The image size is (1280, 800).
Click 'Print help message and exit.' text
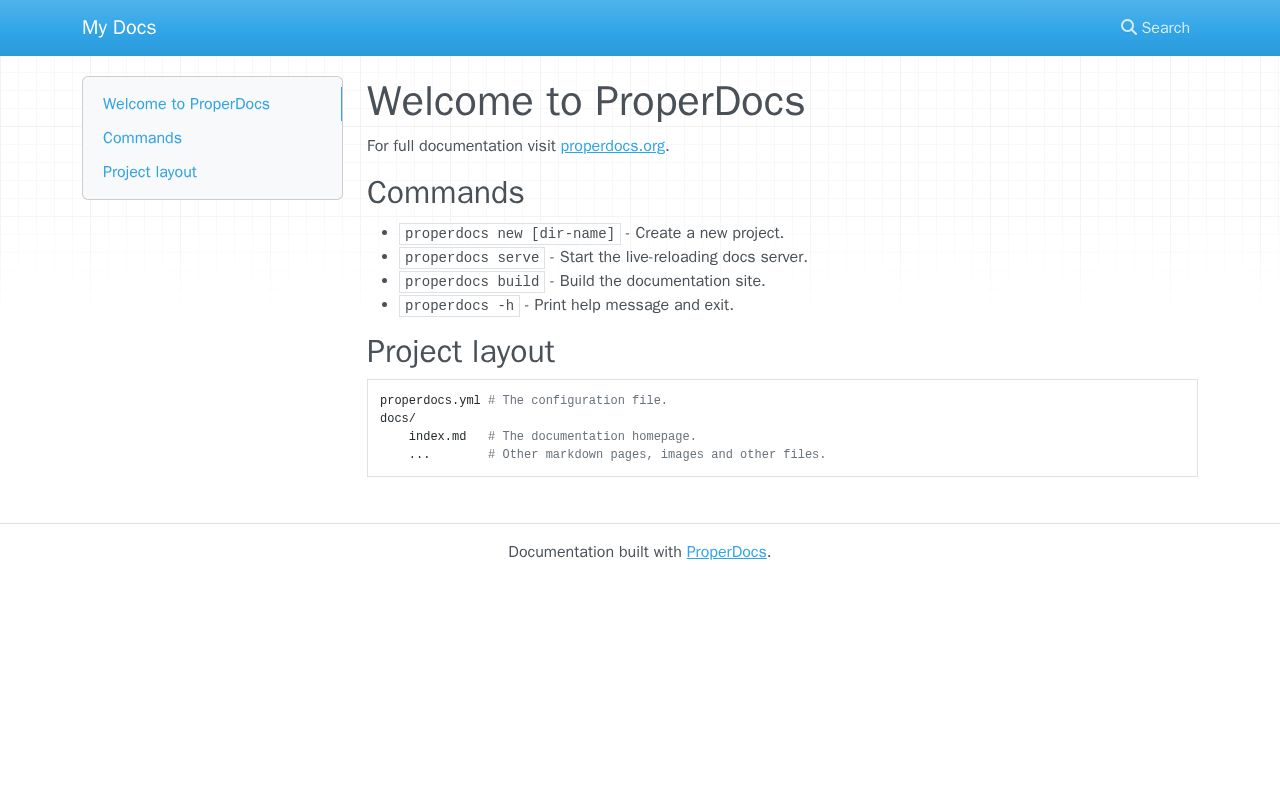coord(634,305)
